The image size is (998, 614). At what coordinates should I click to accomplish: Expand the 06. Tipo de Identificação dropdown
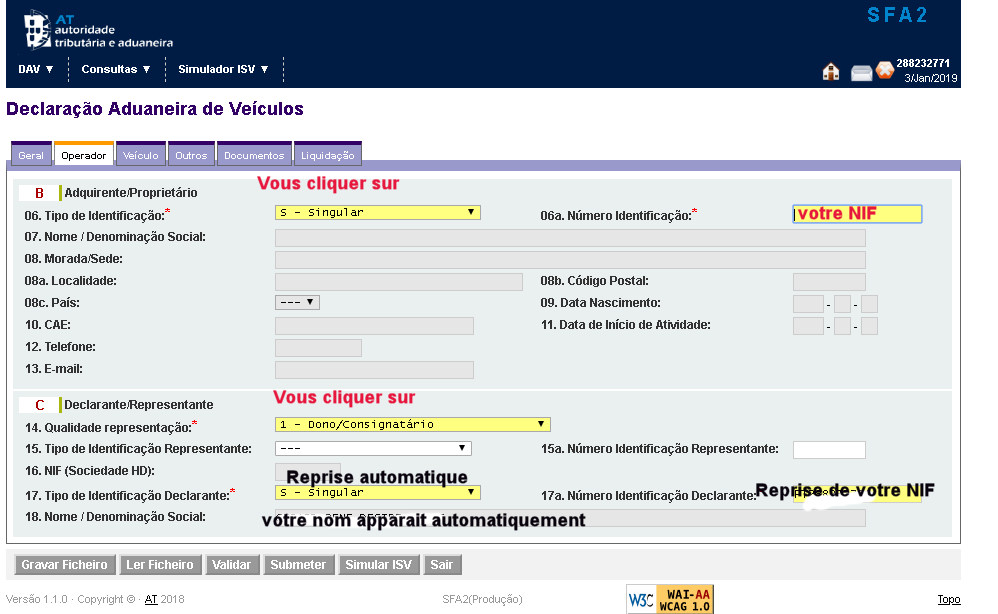point(377,213)
